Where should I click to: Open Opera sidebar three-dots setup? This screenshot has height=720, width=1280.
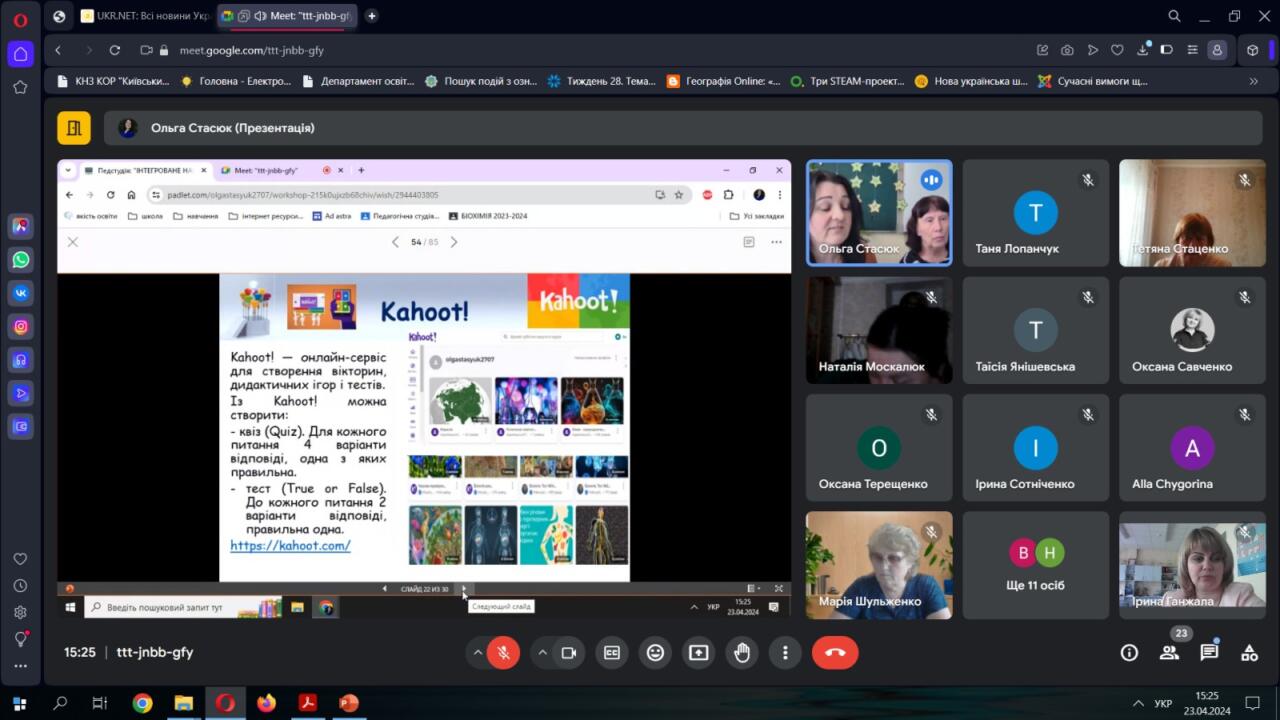tap(20, 666)
